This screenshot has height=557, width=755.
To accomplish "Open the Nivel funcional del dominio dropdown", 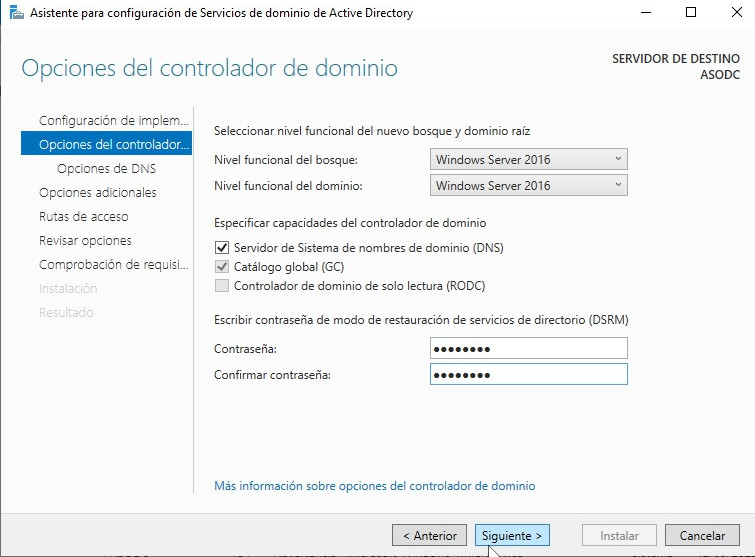I will 528,185.
